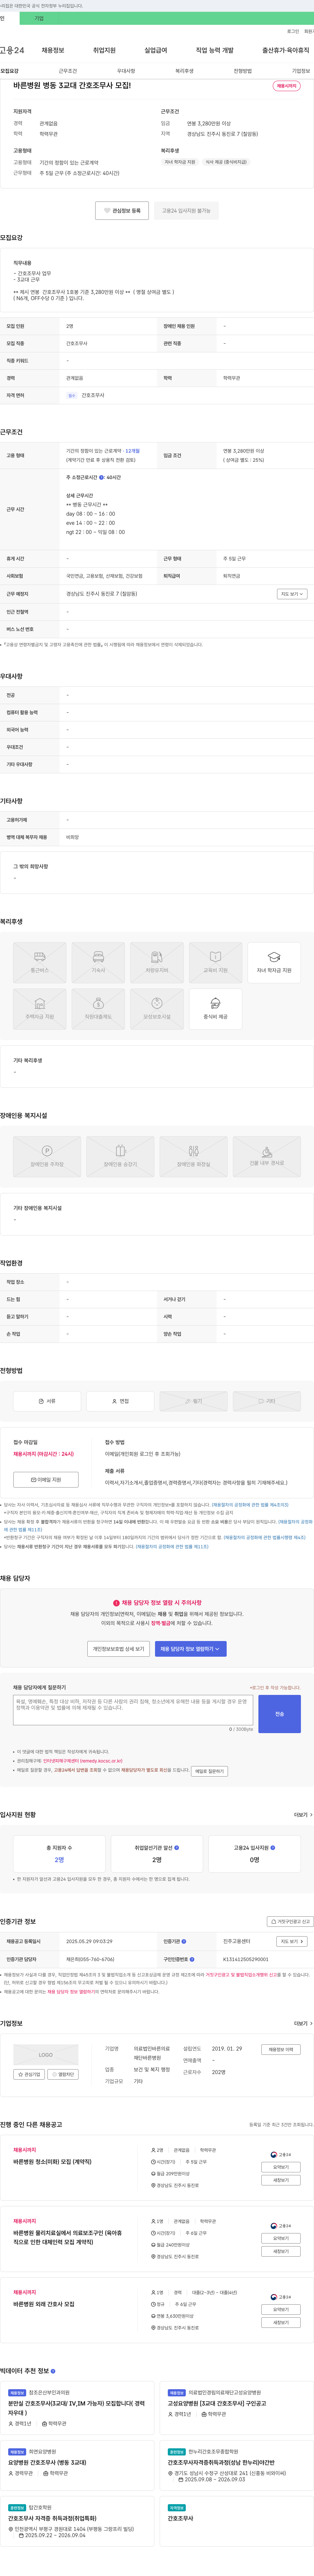Switch to the 우대사항 tab
314x2576 pixels.
click(x=126, y=71)
